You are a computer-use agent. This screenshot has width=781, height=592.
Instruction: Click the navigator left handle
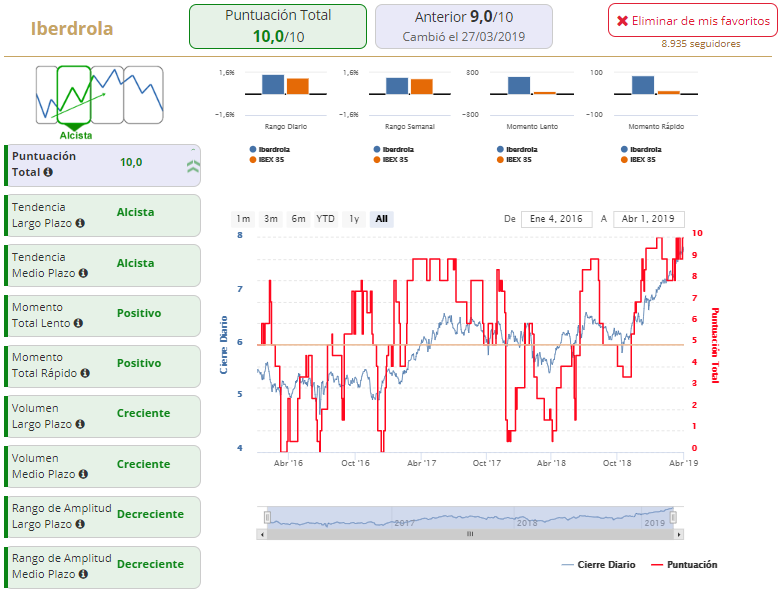pos(267,518)
